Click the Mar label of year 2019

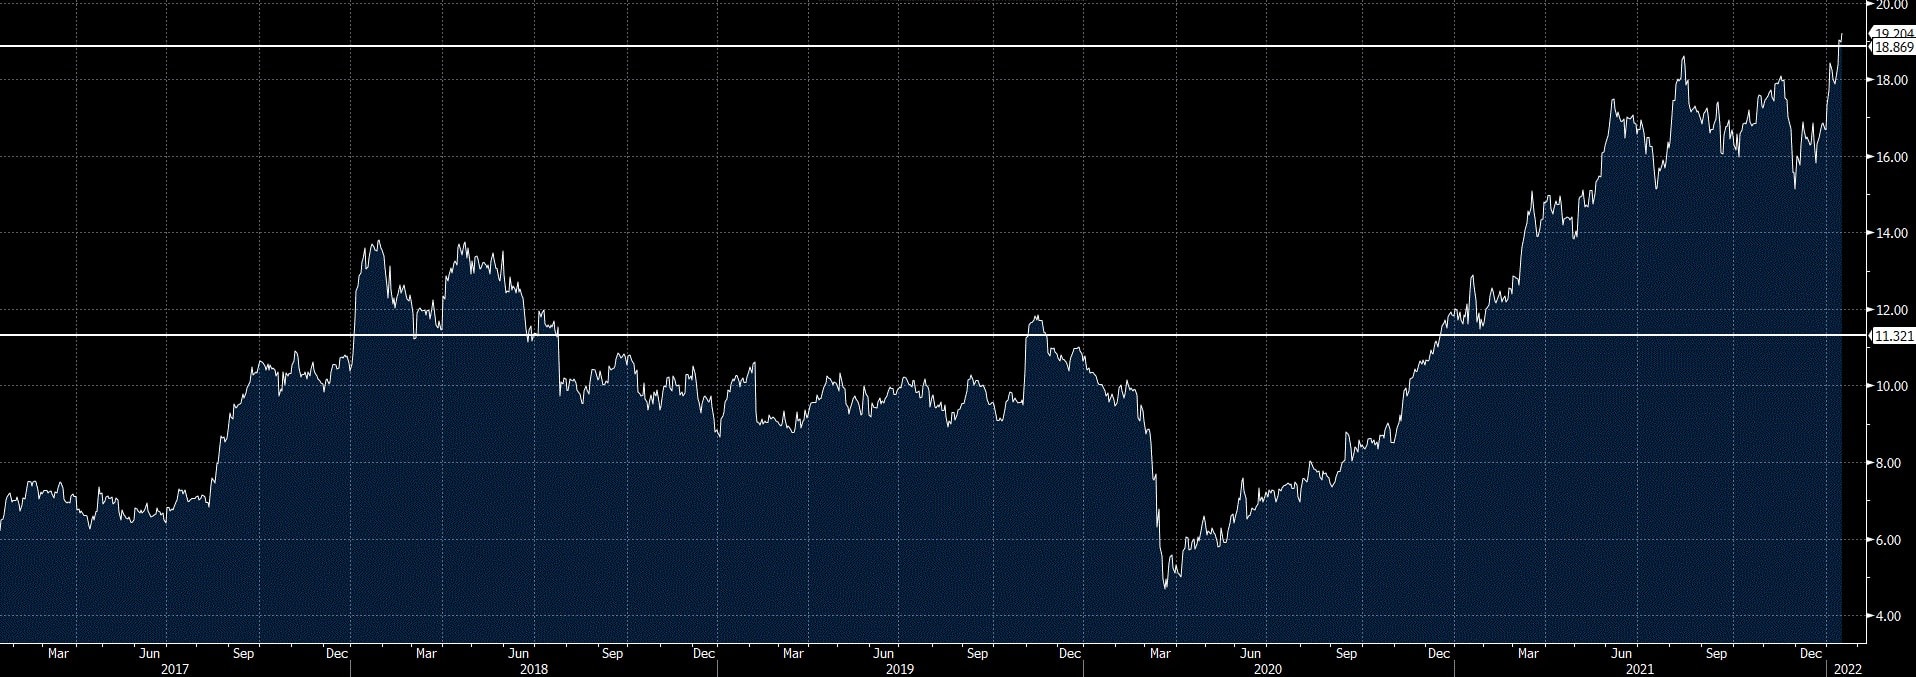pyautogui.click(x=793, y=654)
